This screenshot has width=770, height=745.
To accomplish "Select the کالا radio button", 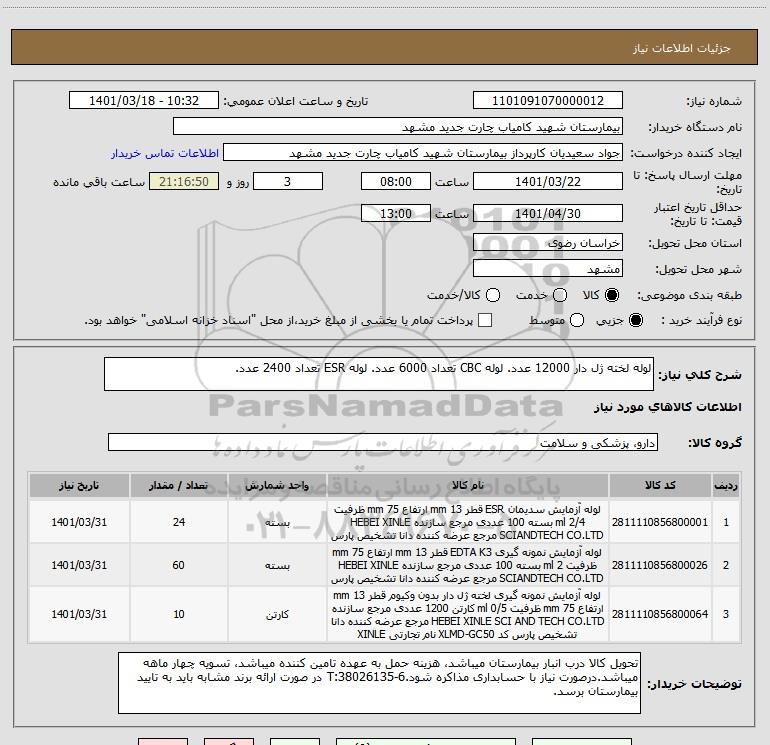I will [x=612, y=295].
